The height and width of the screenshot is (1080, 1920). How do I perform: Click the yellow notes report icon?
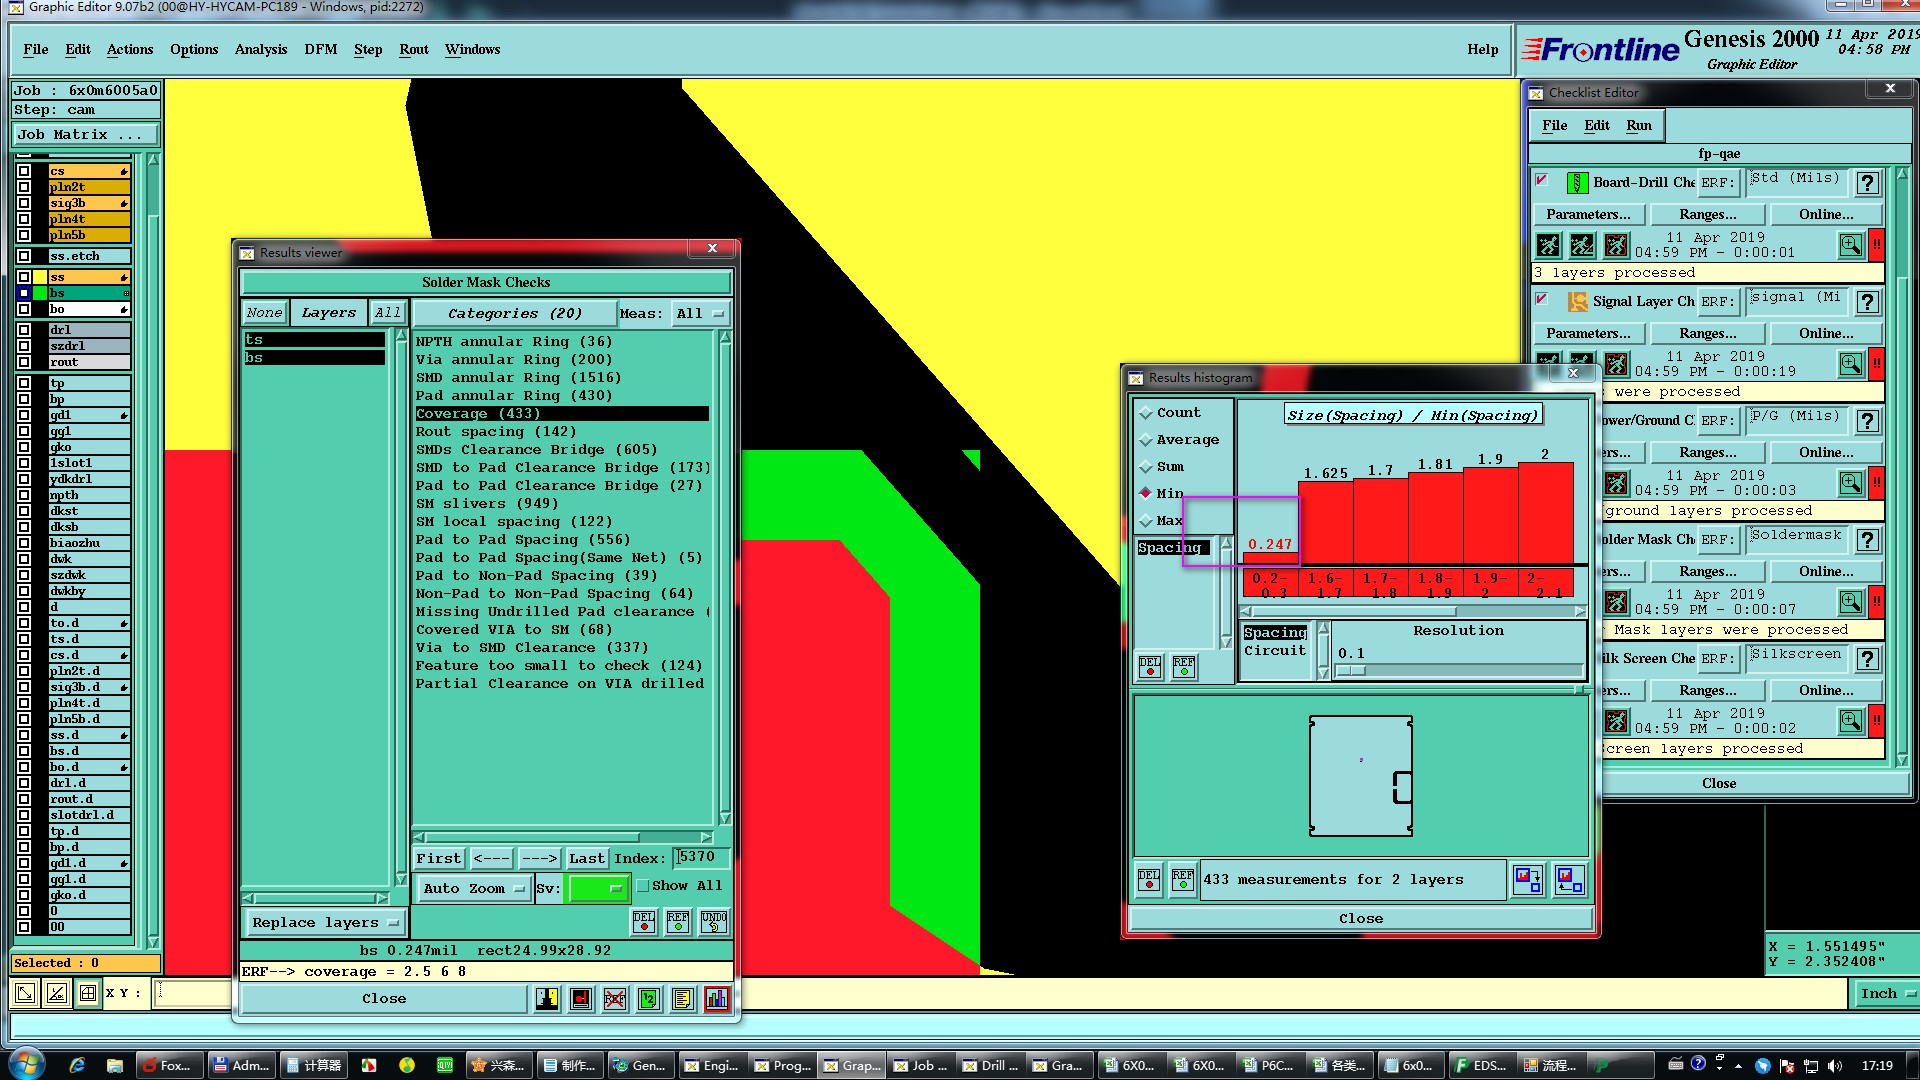pyautogui.click(x=682, y=998)
